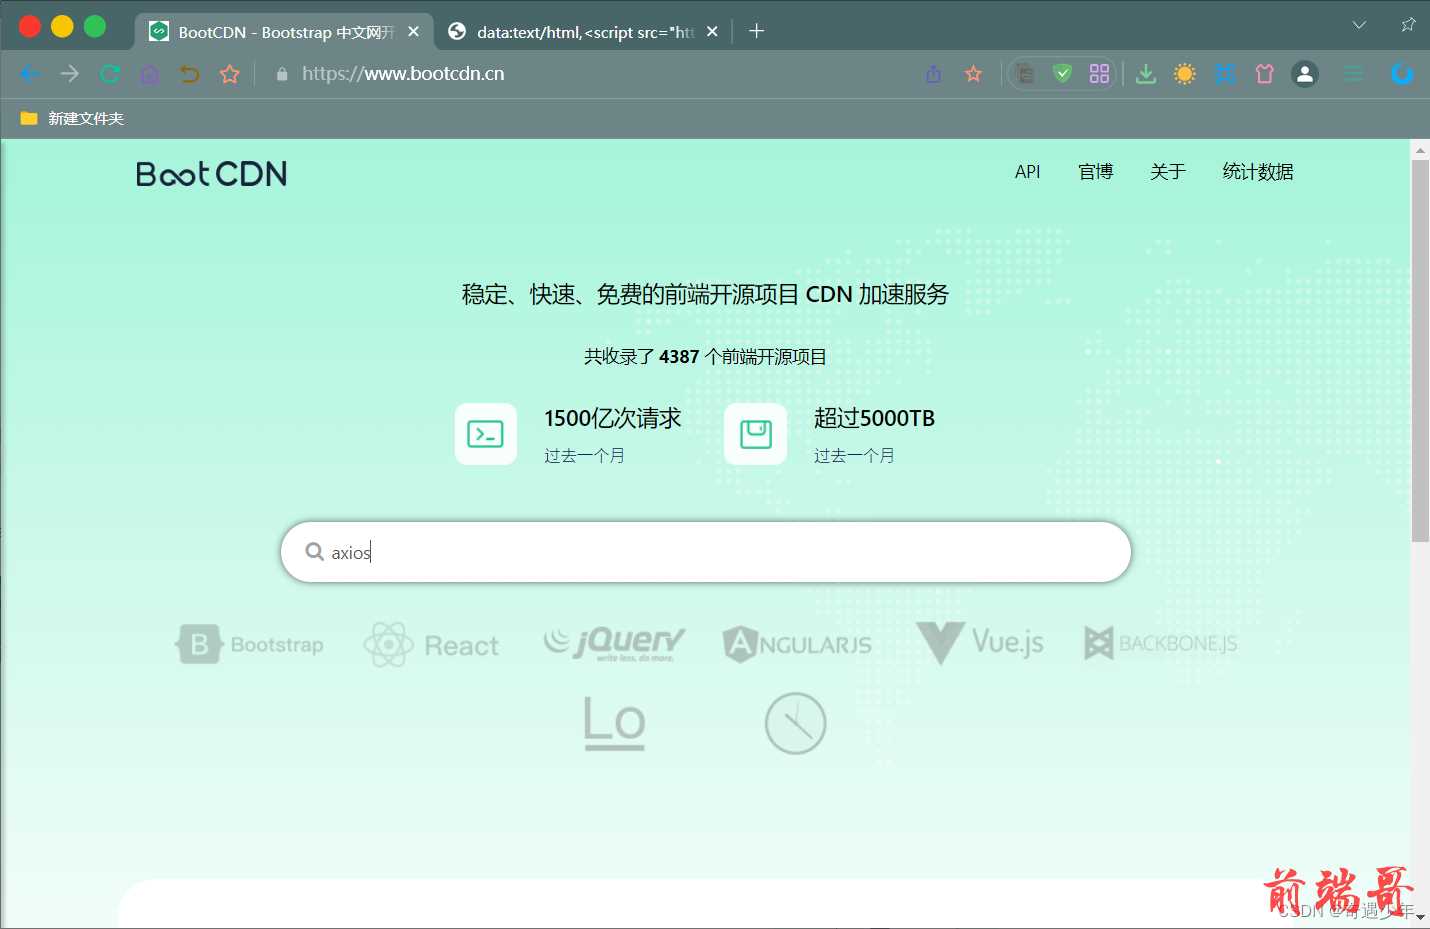Open the 官博 nav link
This screenshot has width=1430, height=929.
click(x=1096, y=172)
